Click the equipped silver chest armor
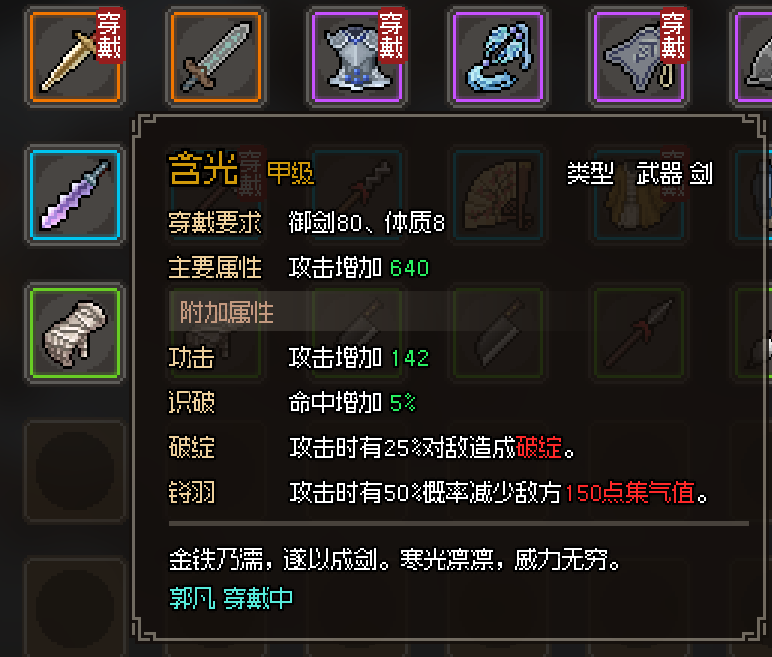 click(x=357, y=57)
